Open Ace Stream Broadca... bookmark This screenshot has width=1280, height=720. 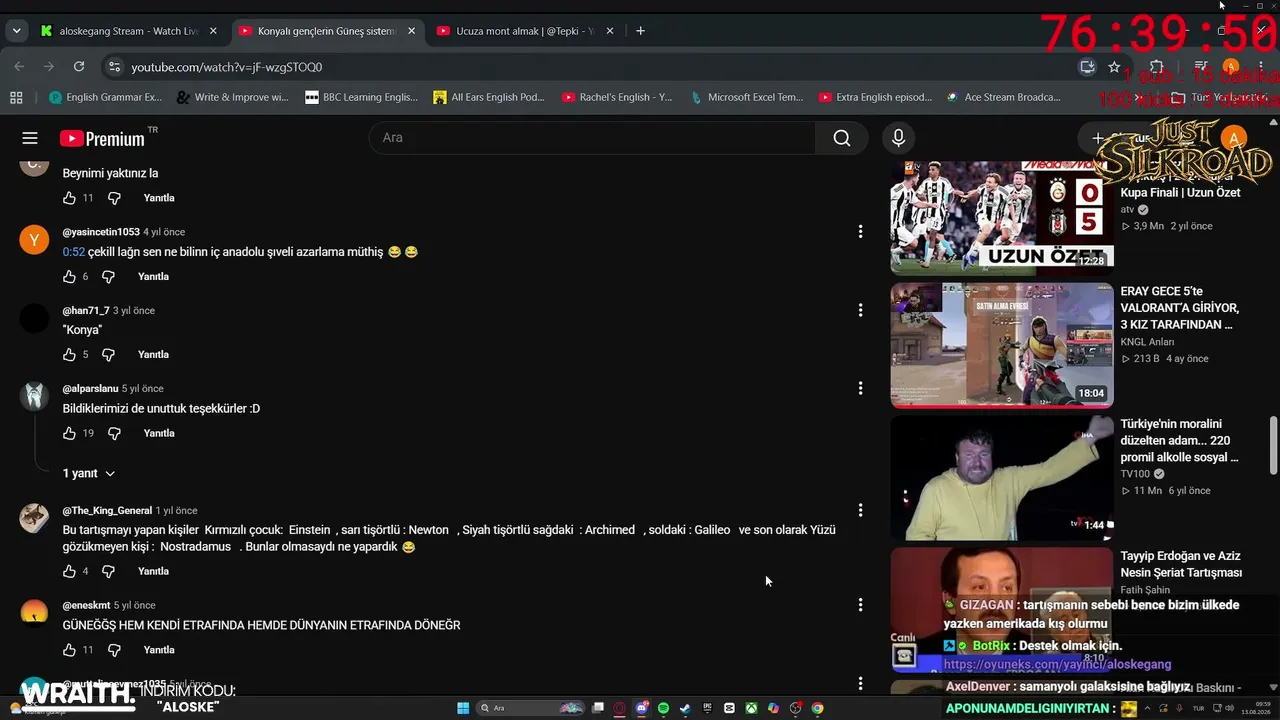(1003, 97)
